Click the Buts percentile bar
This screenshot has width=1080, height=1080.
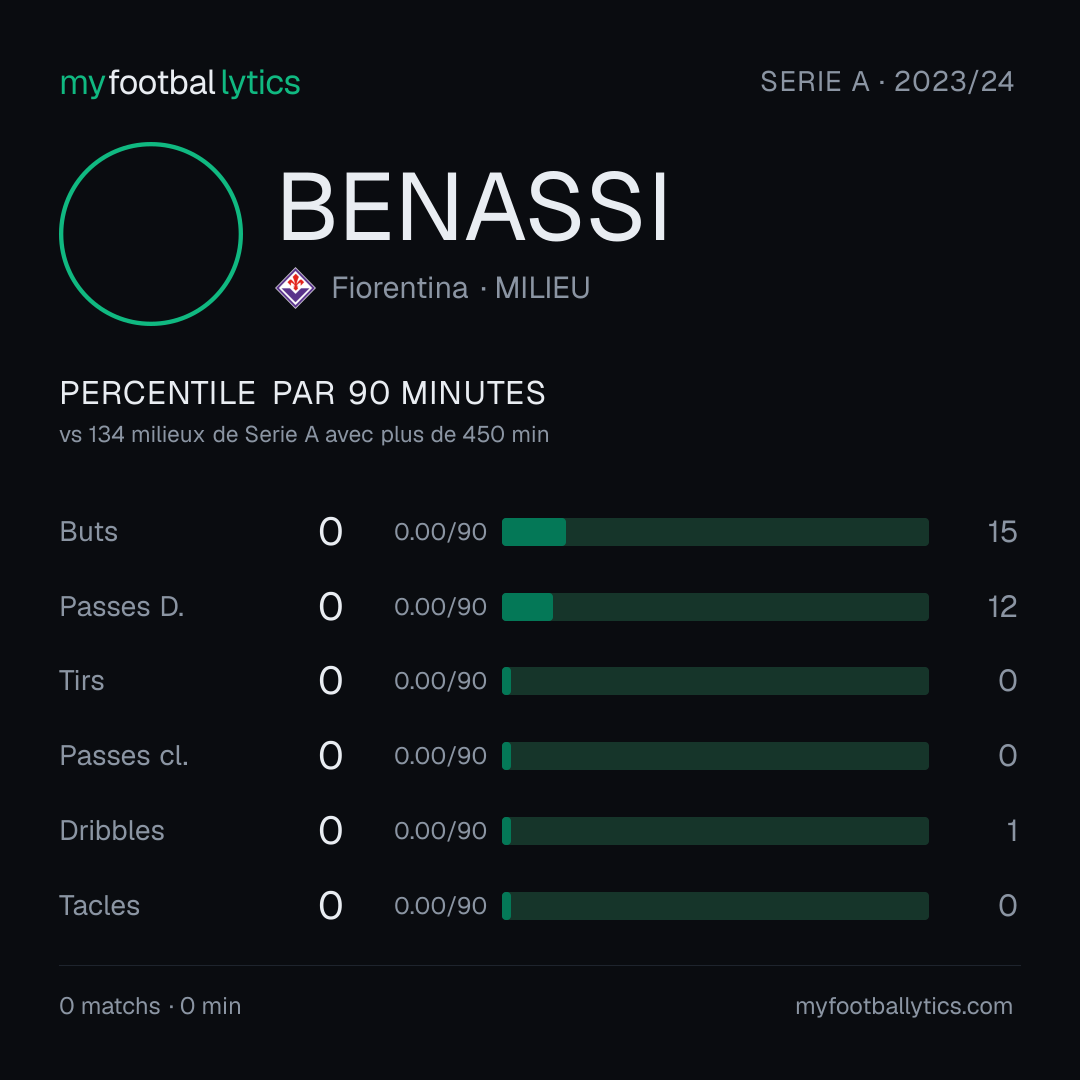[x=715, y=532]
